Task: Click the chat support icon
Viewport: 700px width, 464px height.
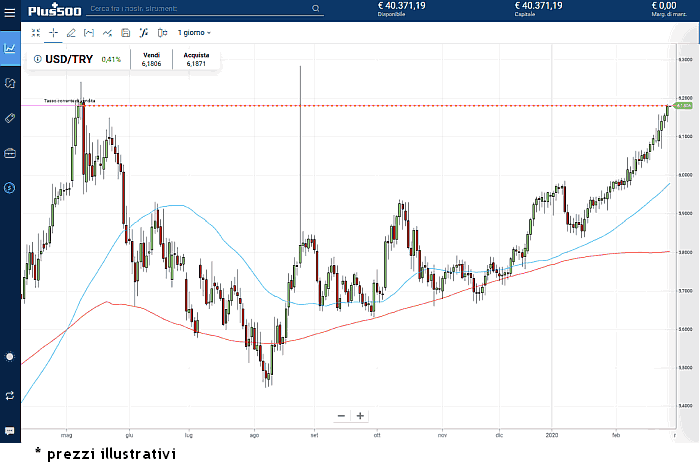Action: [x=10, y=430]
